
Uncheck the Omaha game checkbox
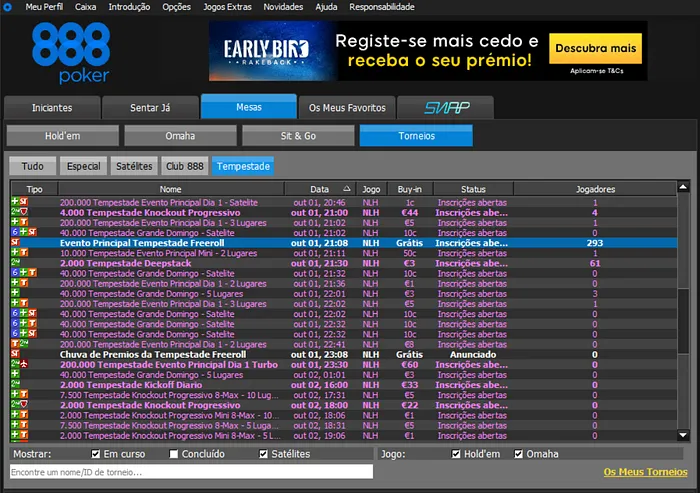coord(518,454)
